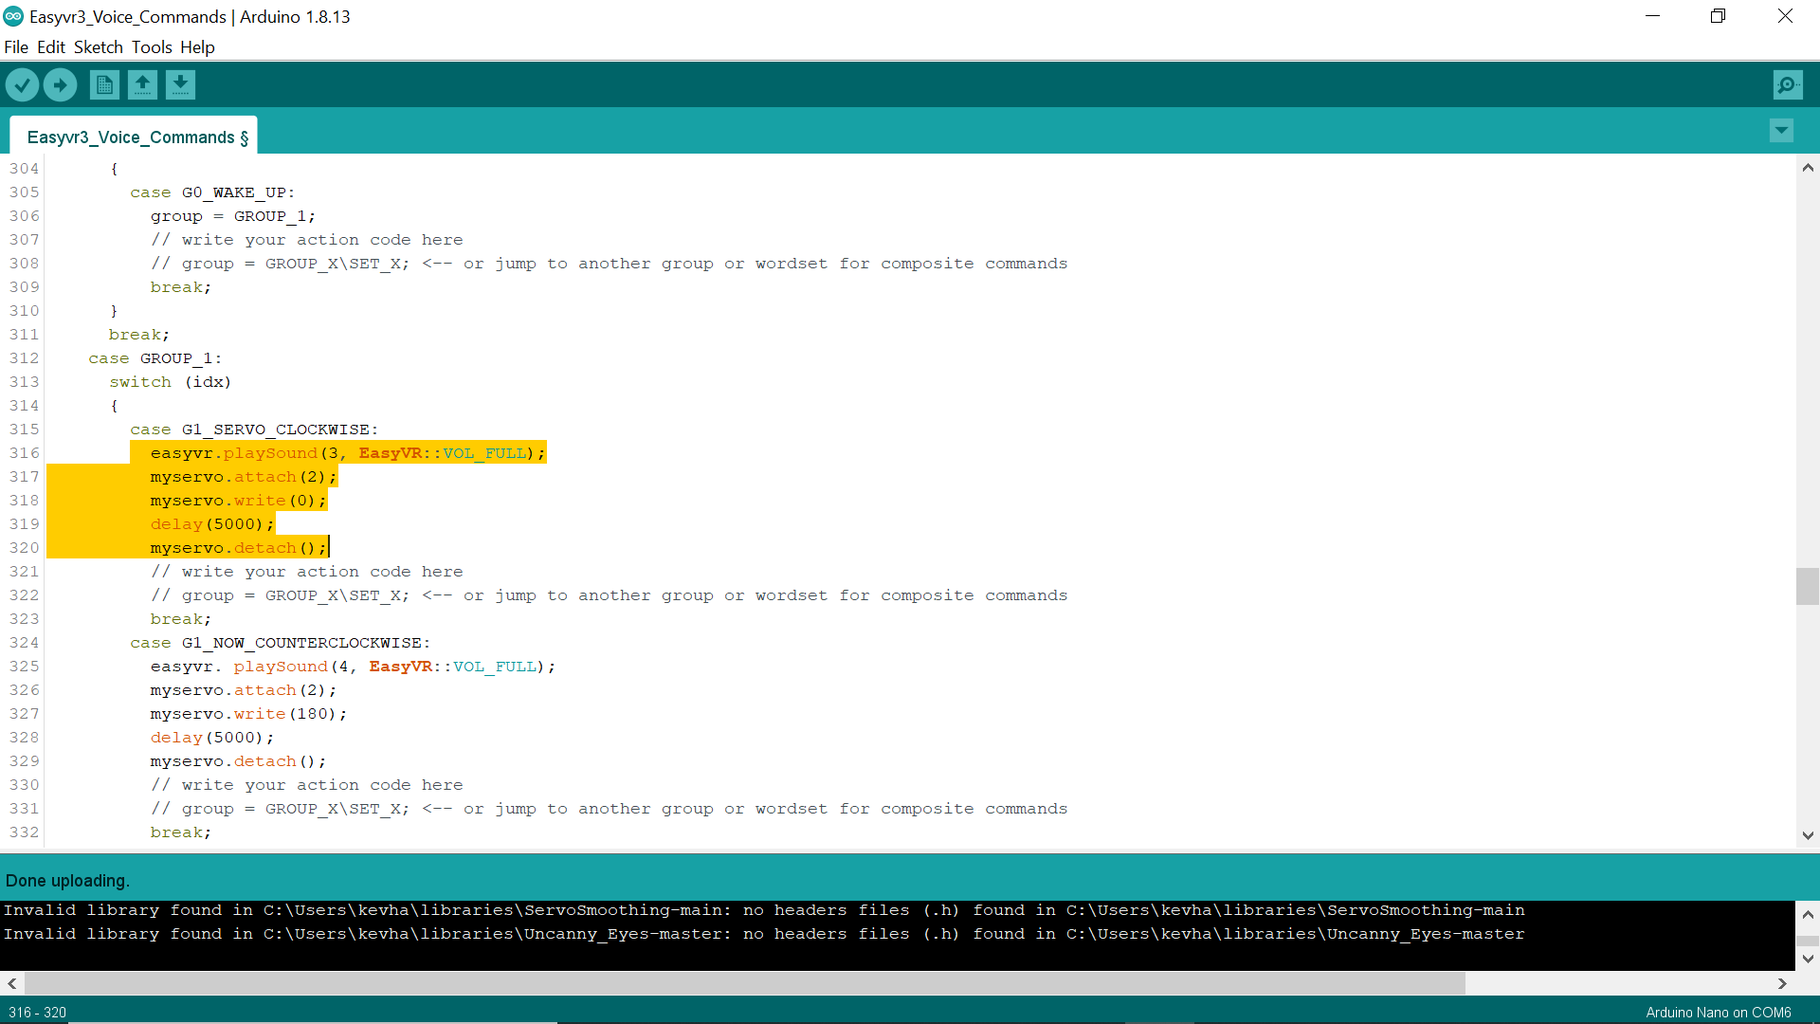Click the Verify sketch checkmark icon

pos(22,84)
